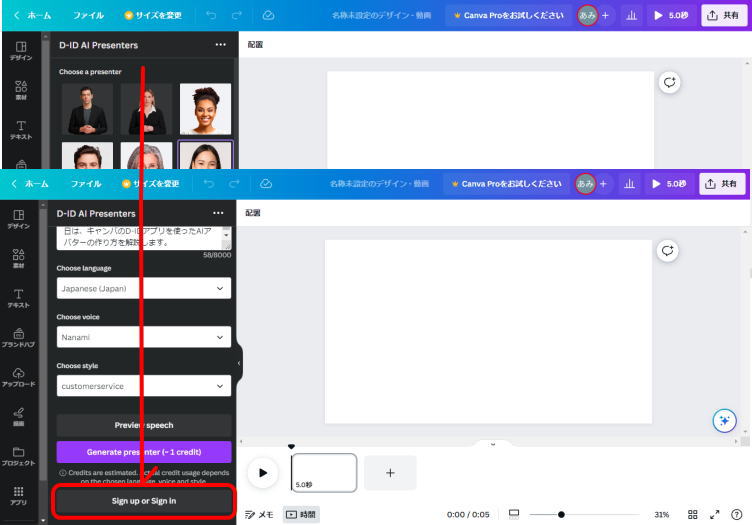Click the Preview speech button
752x525 pixels.
[x=144, y=425]
